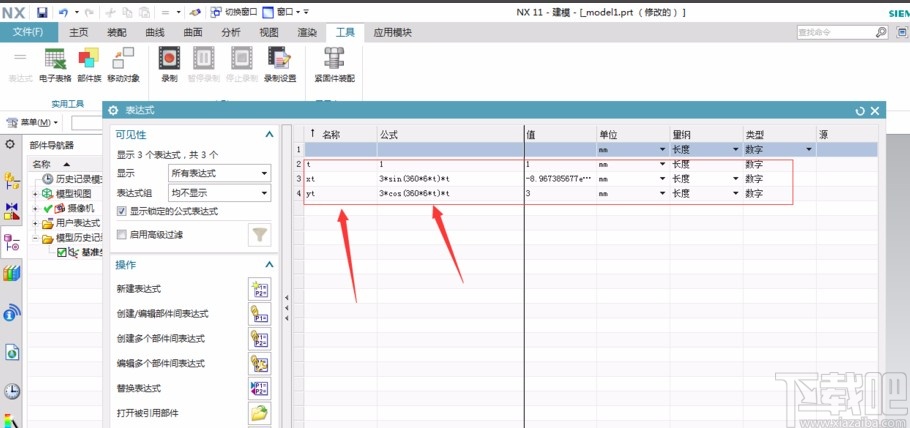
Task: Click the Save disk icon
Action: click(42, 12)
